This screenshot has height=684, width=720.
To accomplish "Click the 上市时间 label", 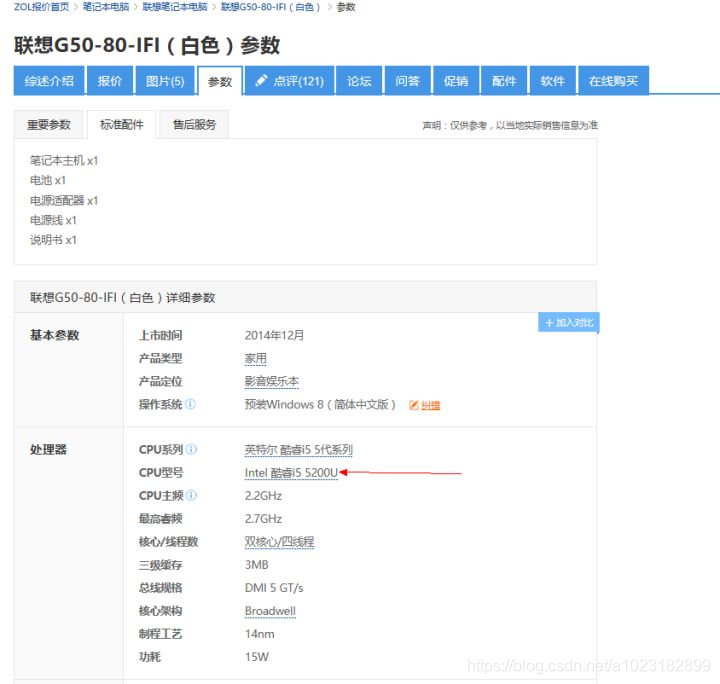I will pyautogui.click(x=161, y=335).
